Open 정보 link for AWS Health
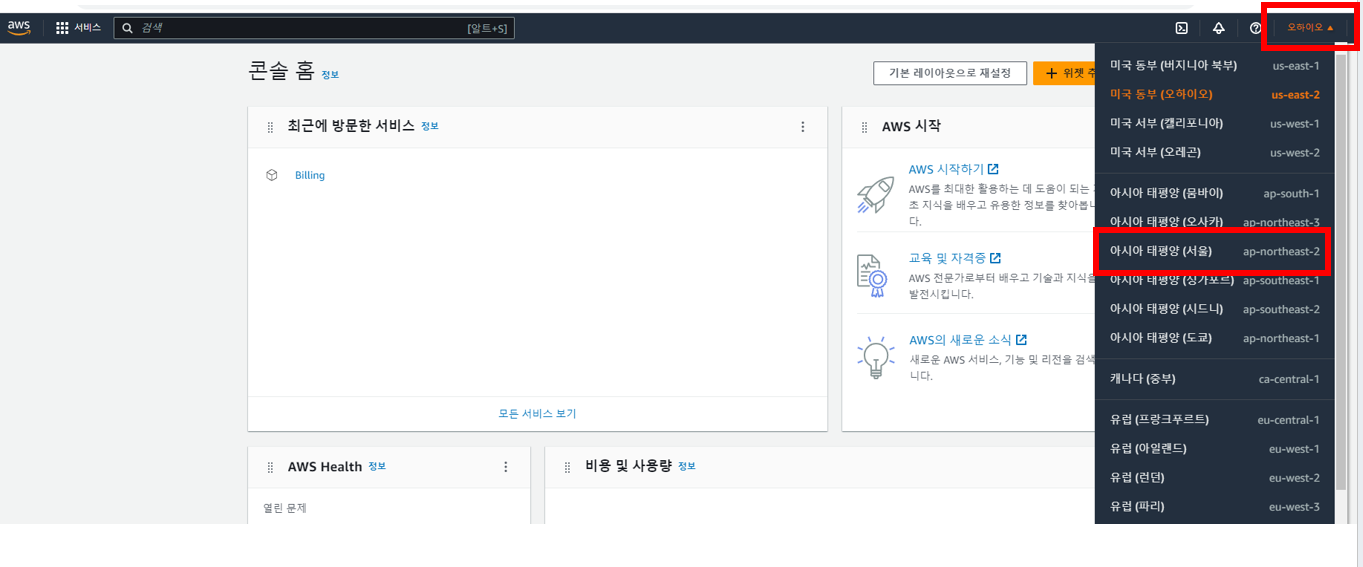 (377, 466)
